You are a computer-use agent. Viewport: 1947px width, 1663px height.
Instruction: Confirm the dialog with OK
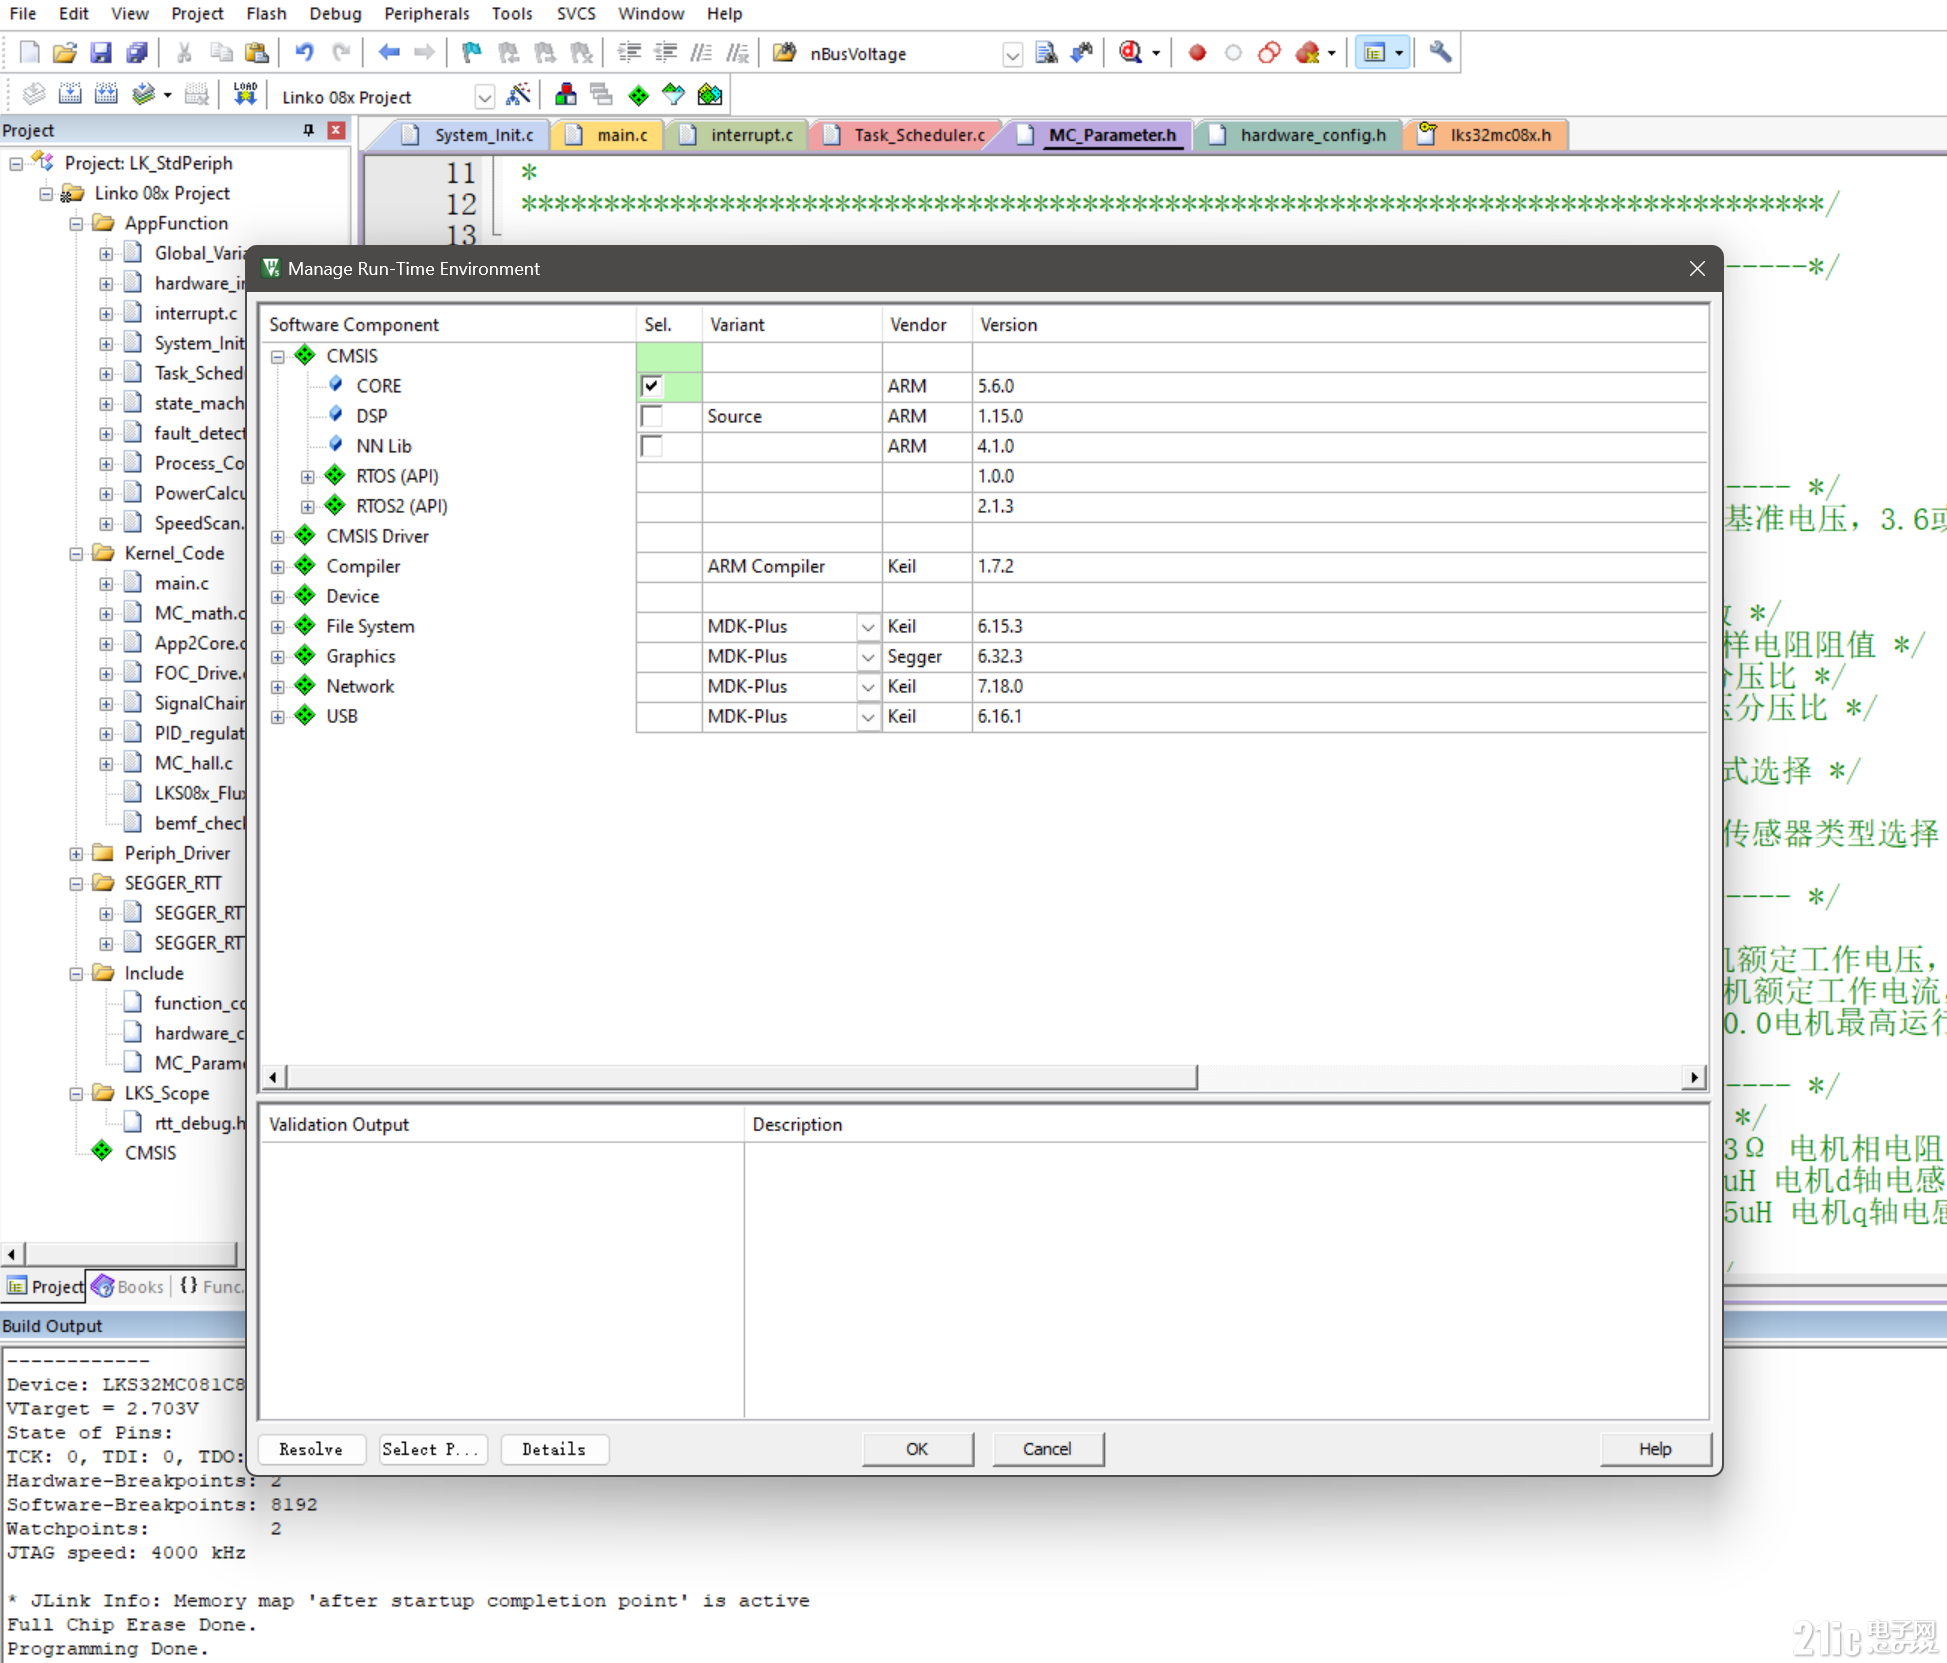917,1449
